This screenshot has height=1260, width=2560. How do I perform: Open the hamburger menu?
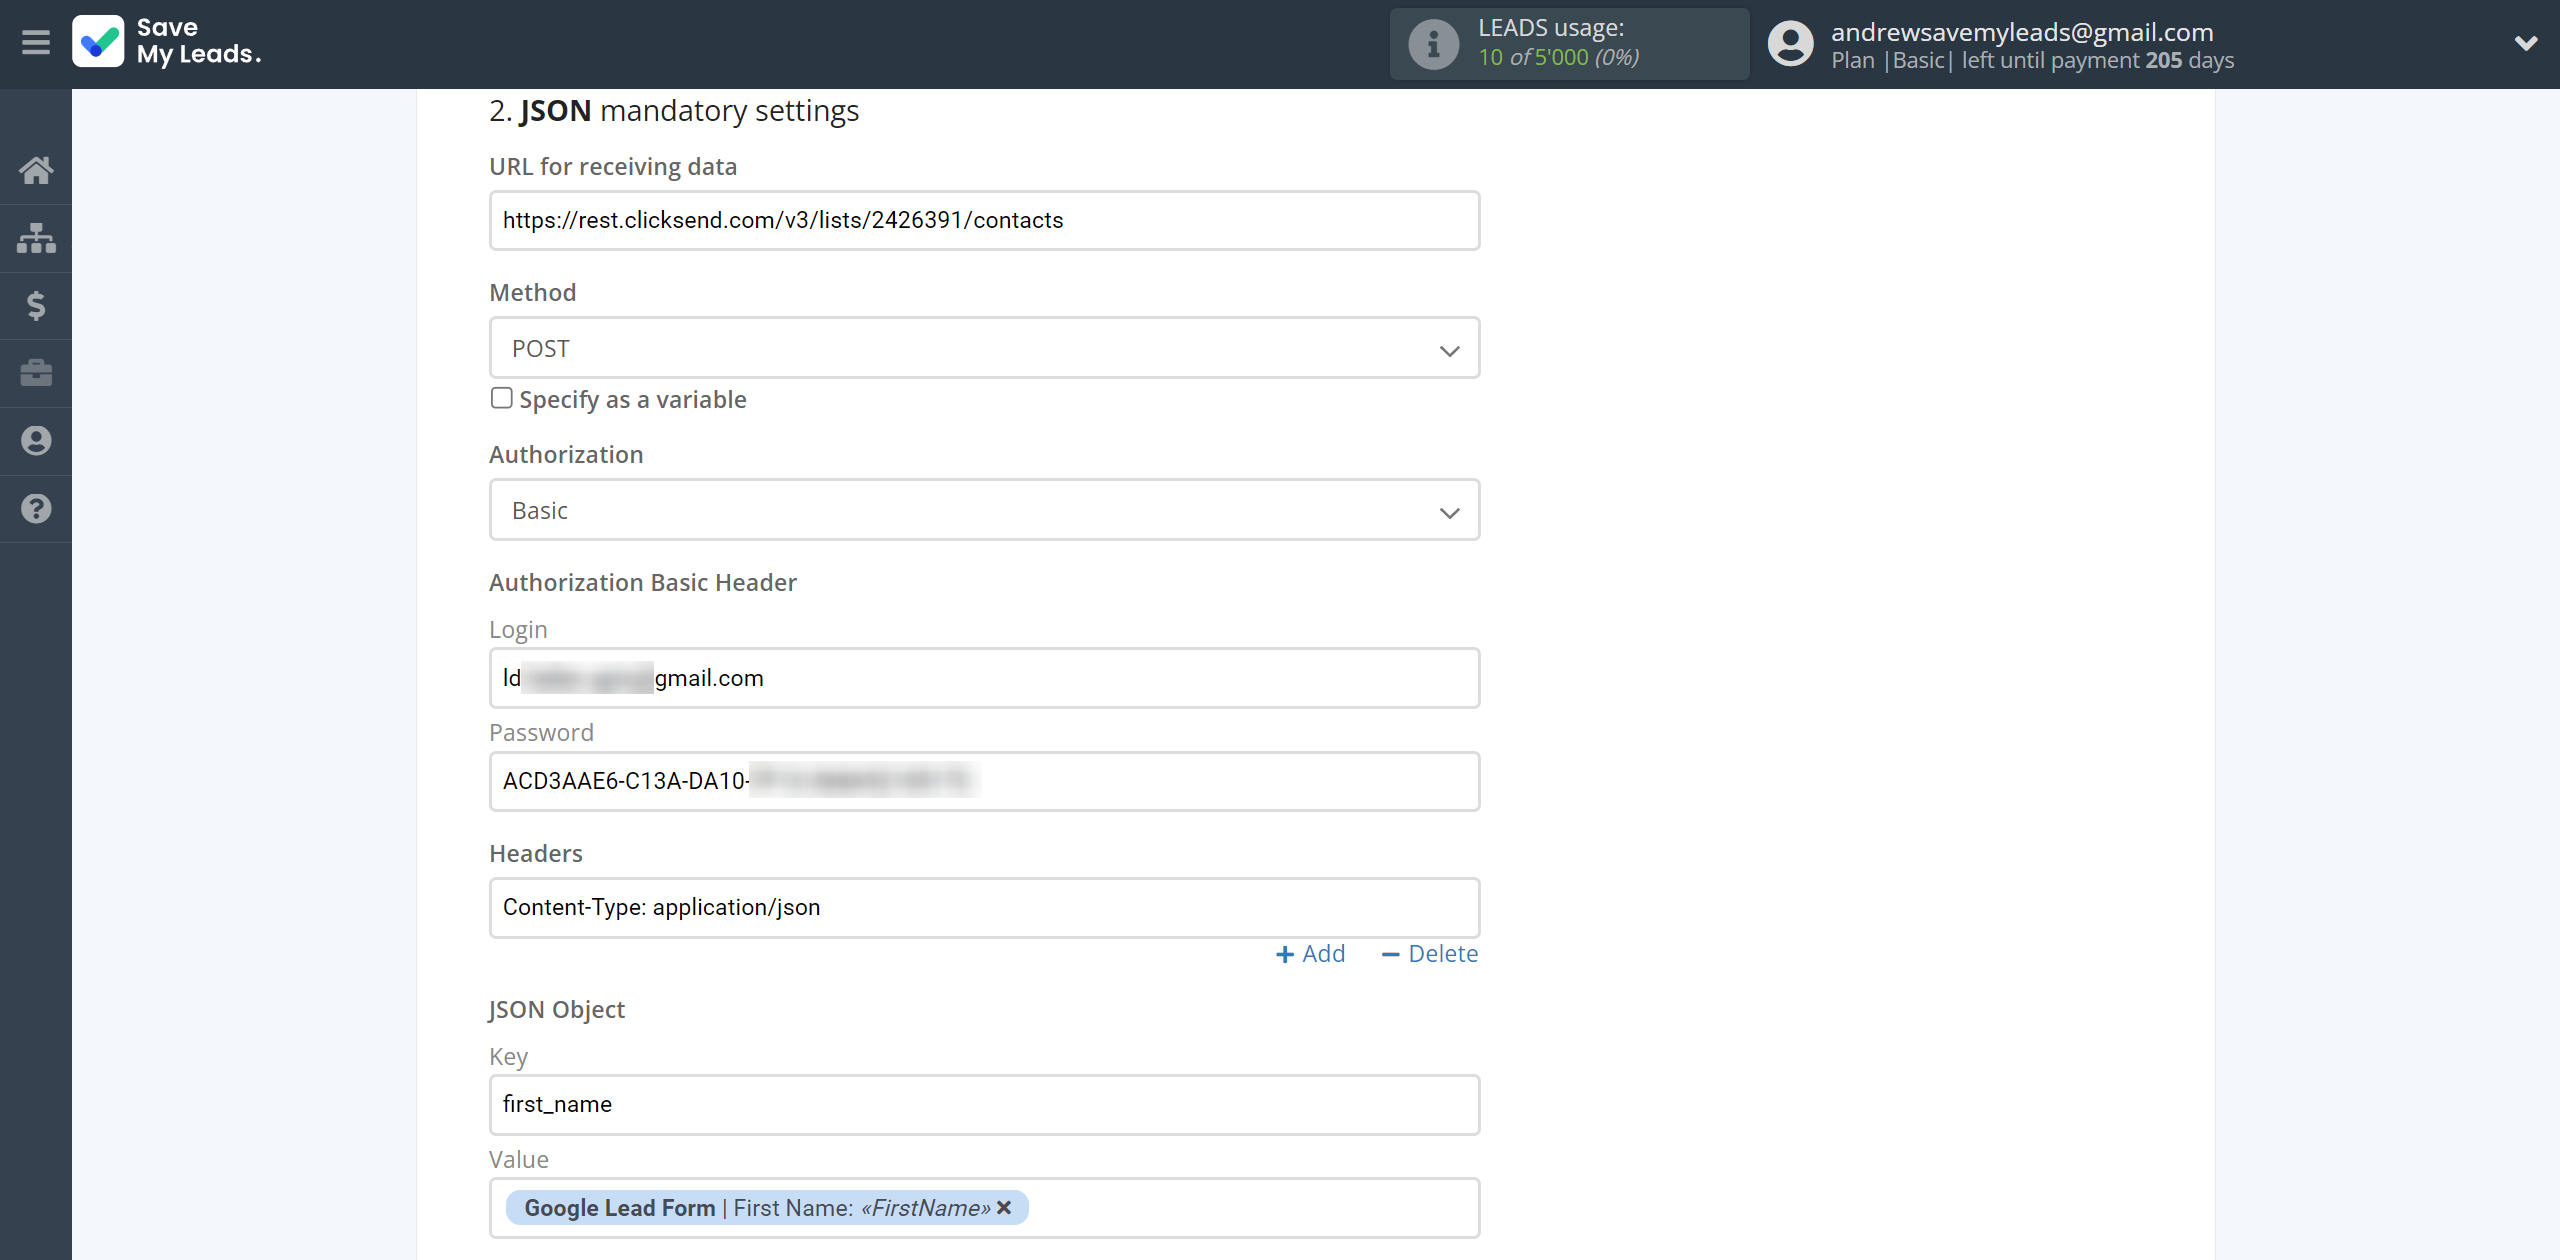(36, 42)
